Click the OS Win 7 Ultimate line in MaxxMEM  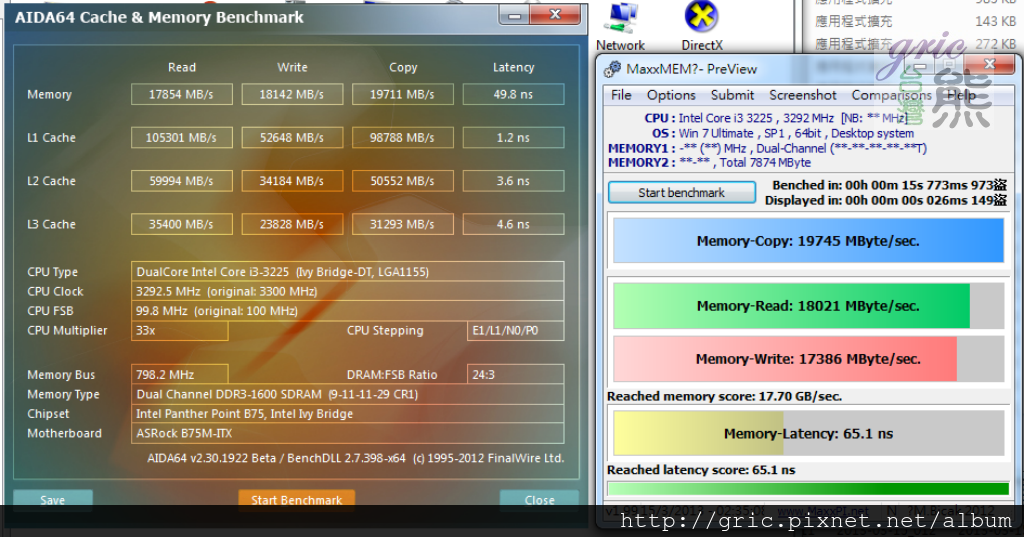(x=782, y=133)
